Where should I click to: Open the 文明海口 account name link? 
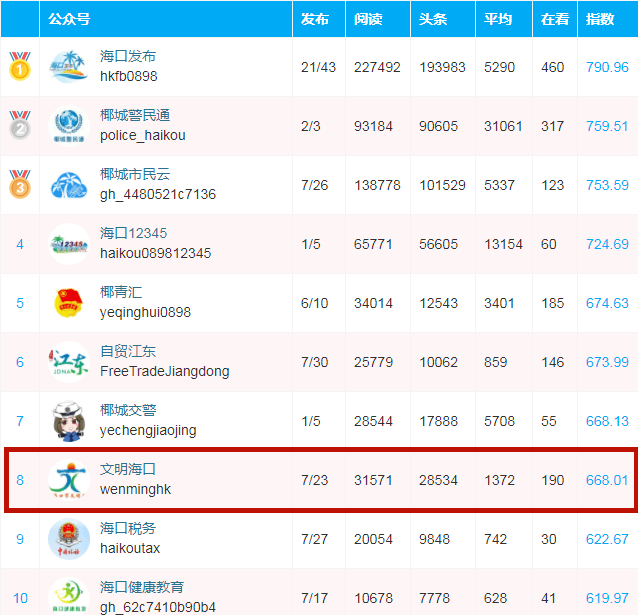tap(128, 469)
